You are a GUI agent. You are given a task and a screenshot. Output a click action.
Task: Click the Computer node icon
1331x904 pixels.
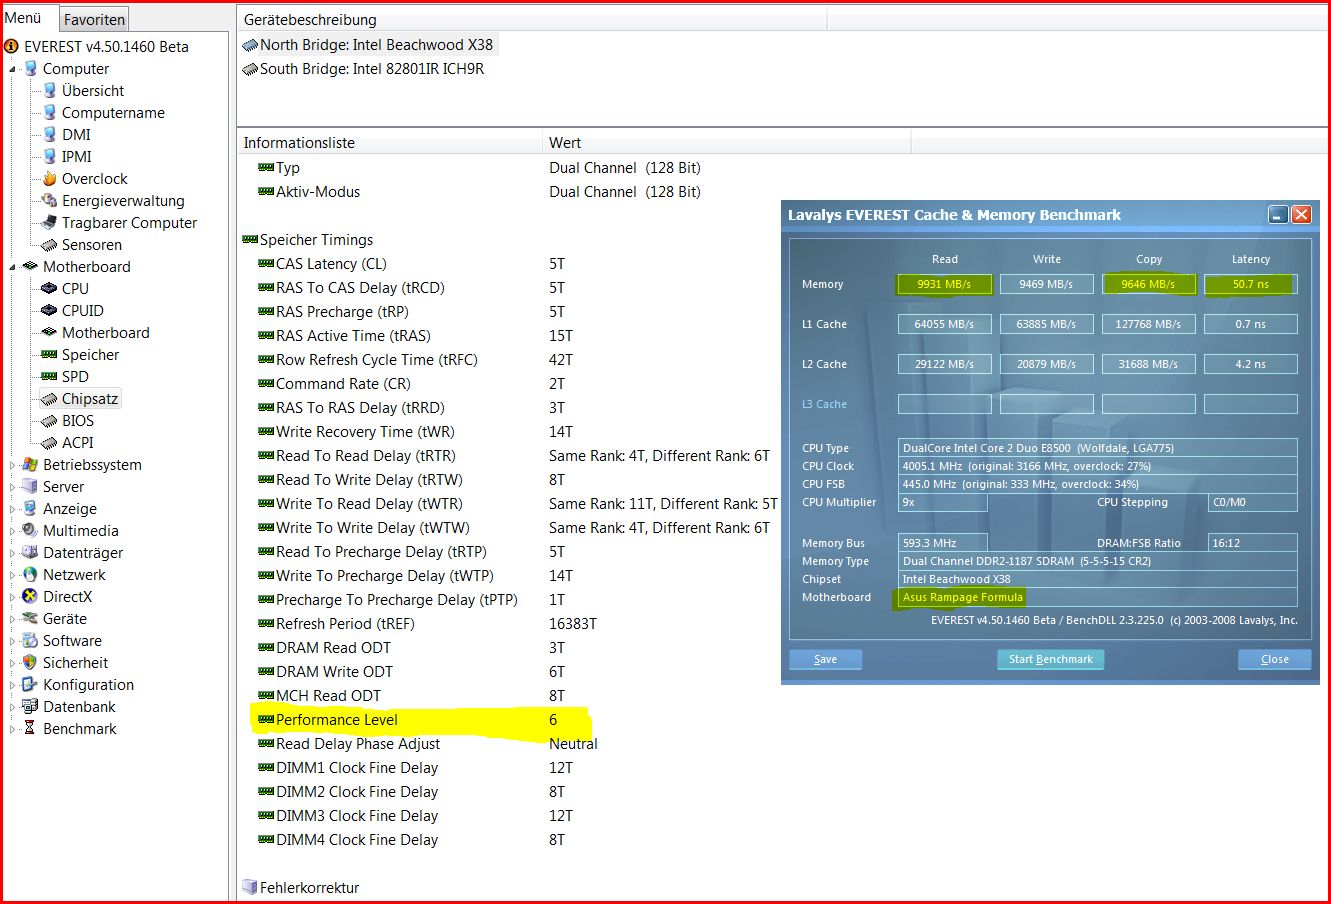pos(31,68)
